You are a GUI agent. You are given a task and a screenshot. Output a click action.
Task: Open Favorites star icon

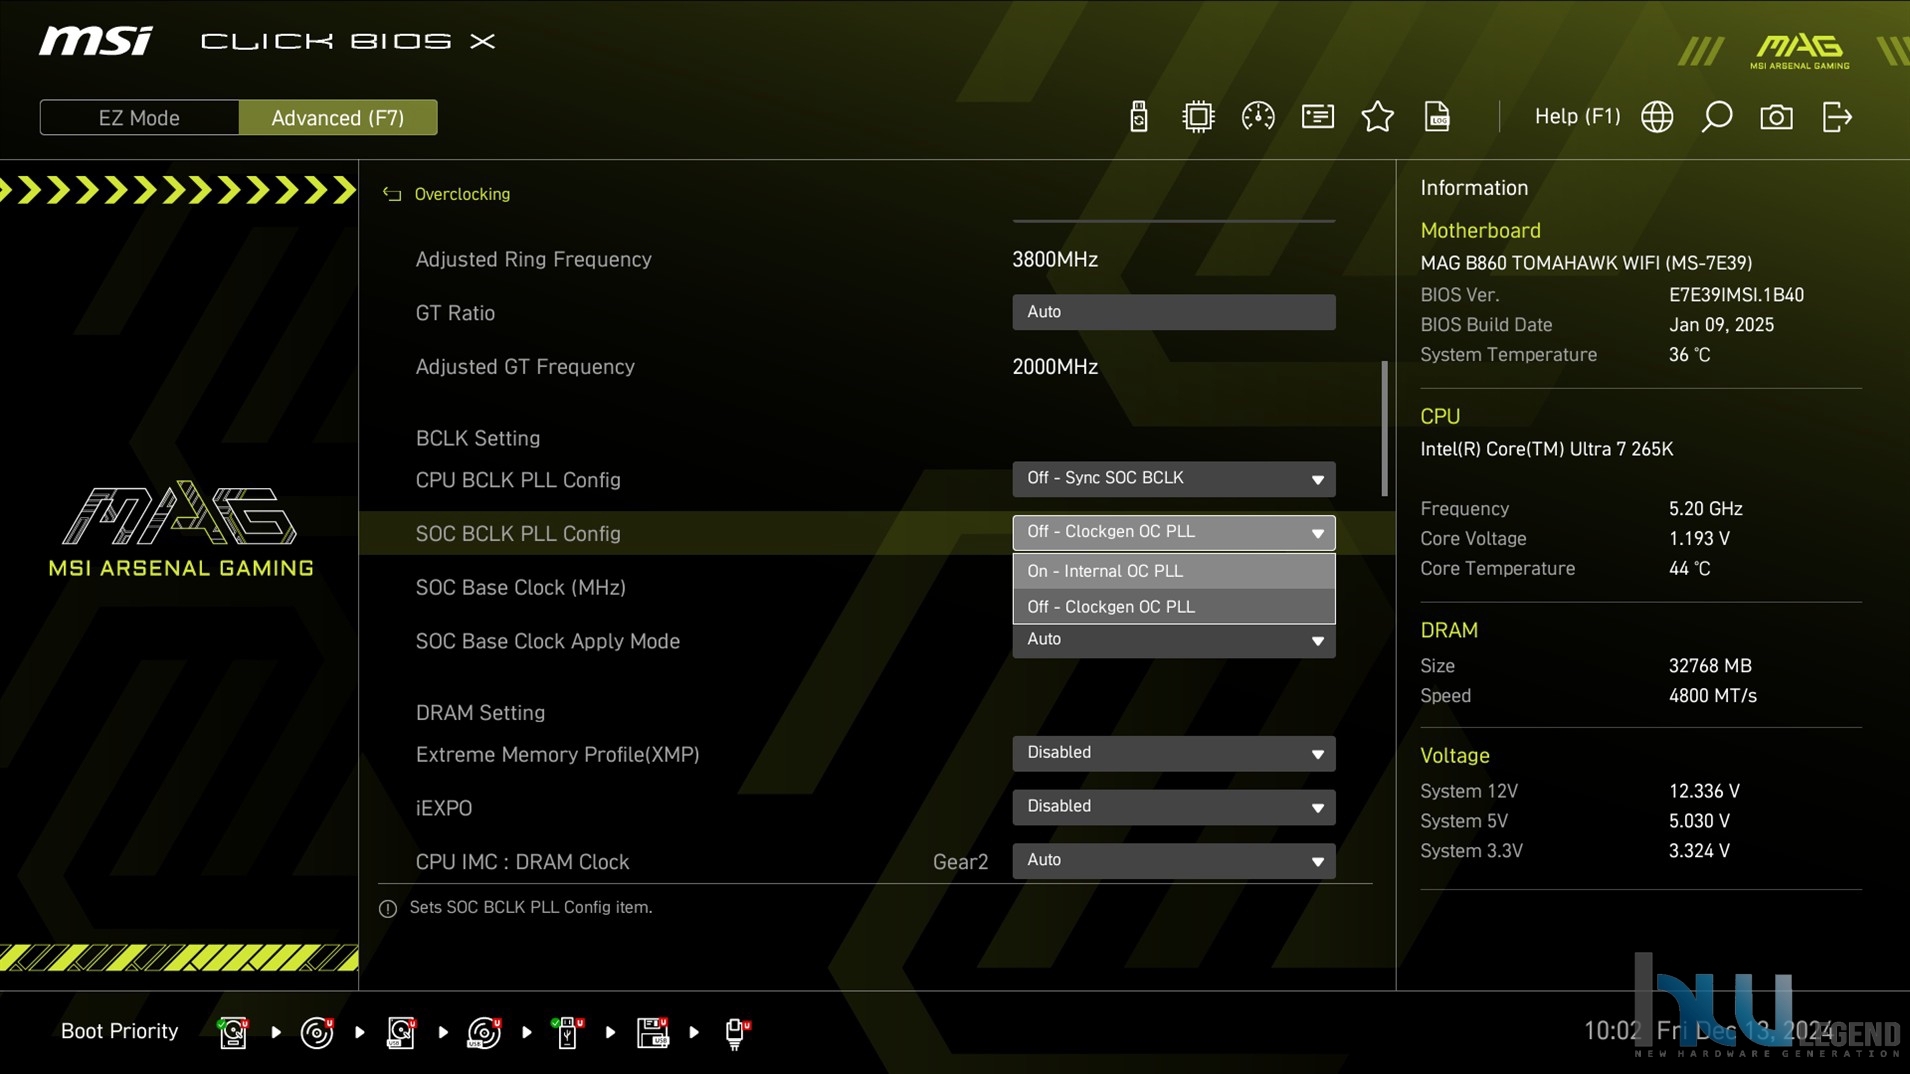[x=1377, y=117]
